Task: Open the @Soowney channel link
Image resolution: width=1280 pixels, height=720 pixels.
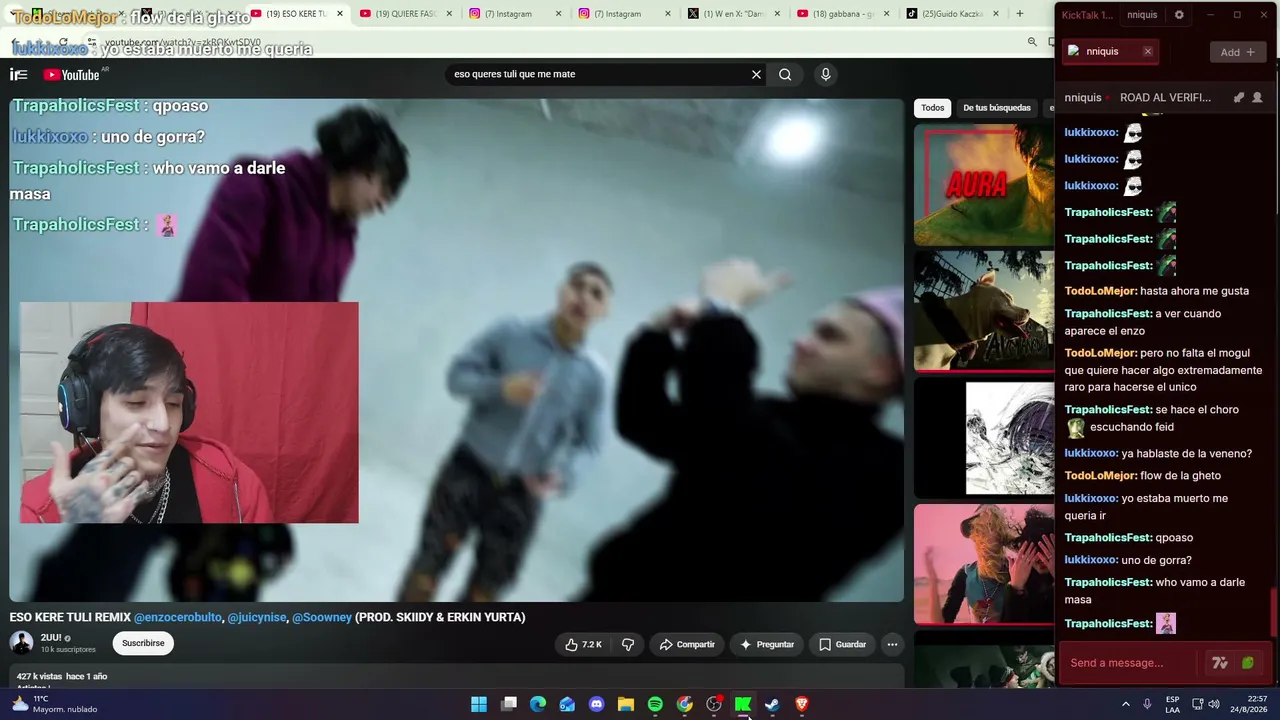Action: point(322,618)
